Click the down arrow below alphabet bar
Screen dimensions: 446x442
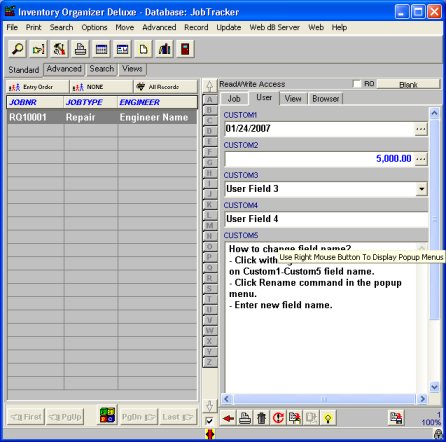(x=209, y=406)
